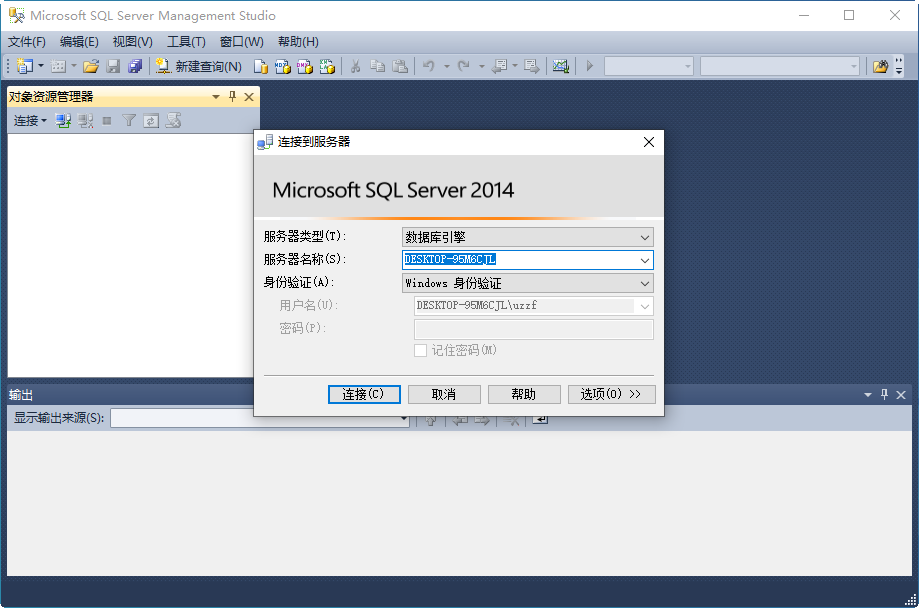Open the 连接 dropdown in Object Explorer

click(30, 121)
